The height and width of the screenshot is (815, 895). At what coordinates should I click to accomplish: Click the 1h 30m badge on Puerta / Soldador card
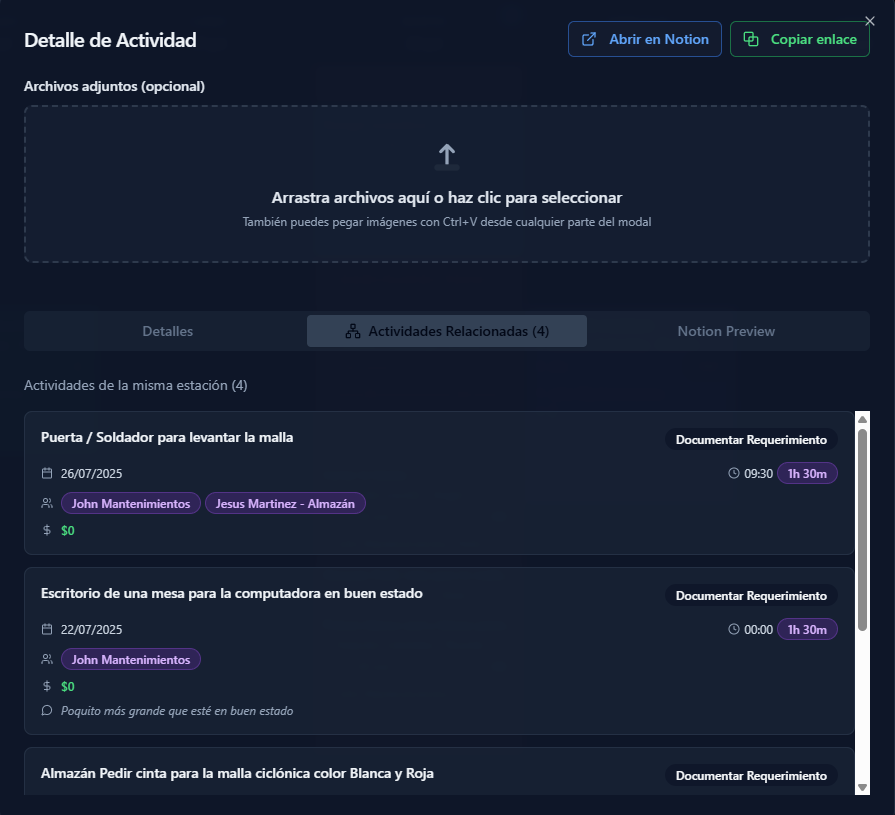coord(807,473)
